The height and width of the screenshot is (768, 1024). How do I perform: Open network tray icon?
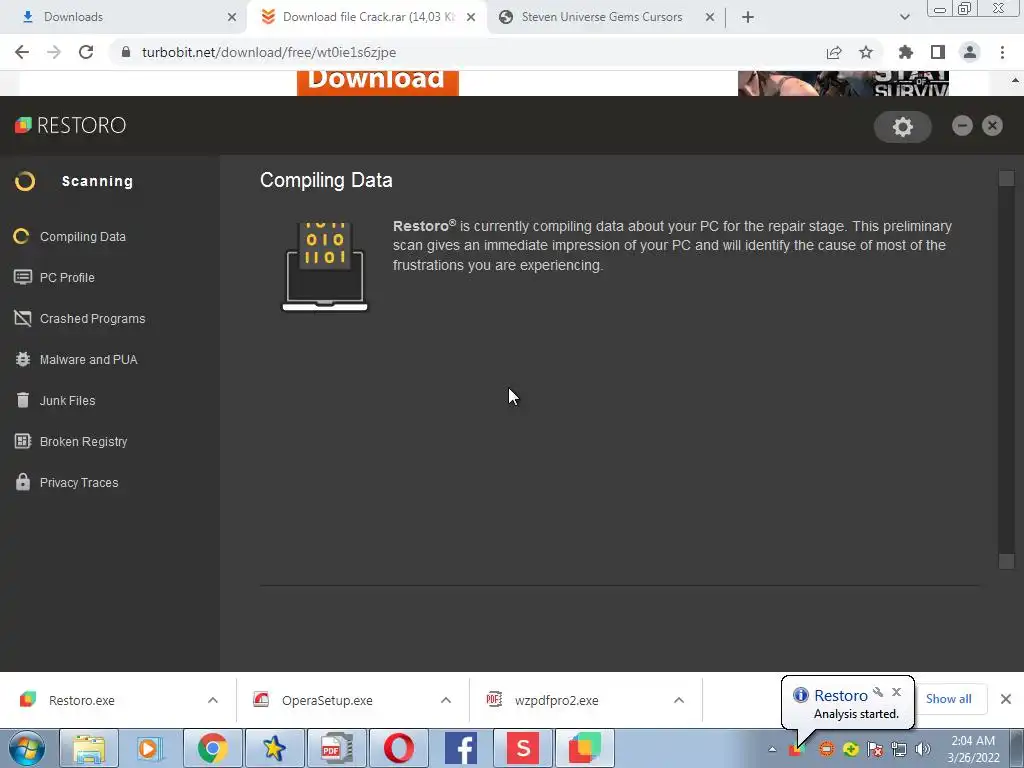(899, 749)
